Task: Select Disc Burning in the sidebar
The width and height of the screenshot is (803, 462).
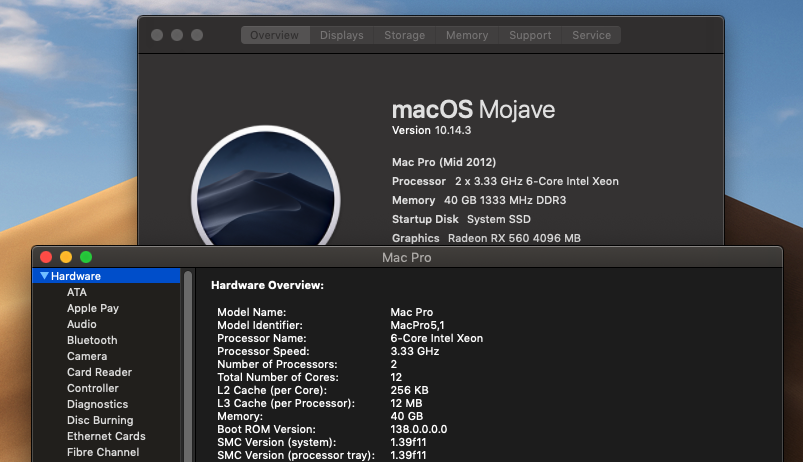Action: [100, 420]
